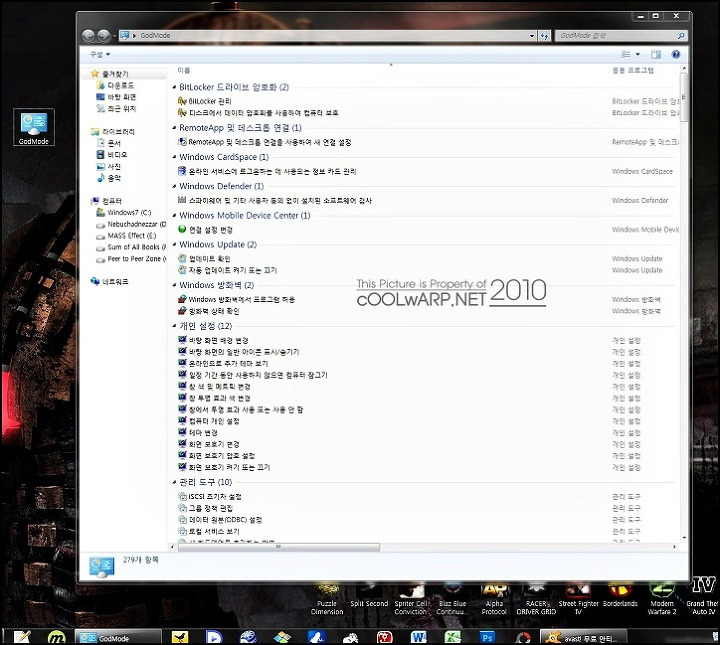Screen dimensions: 720x645
Task: Open the address bar history dropdown
Action: 532,35
